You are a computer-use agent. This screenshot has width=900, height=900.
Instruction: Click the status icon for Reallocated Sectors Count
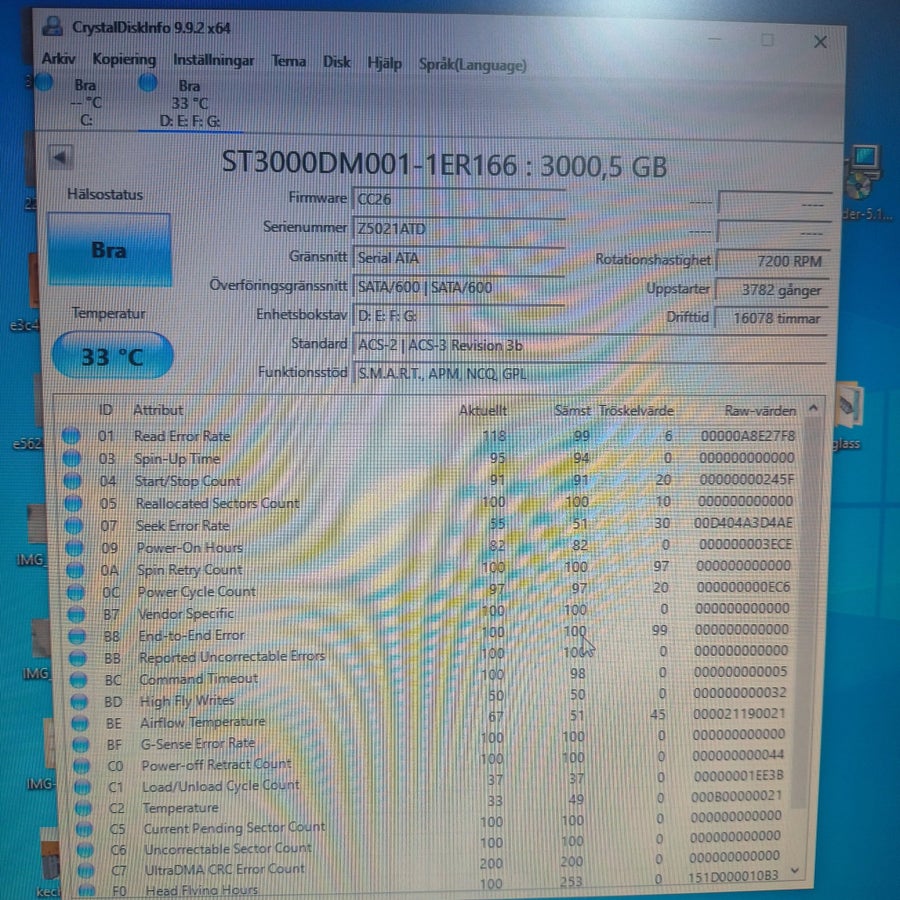(x=73, y=503)
